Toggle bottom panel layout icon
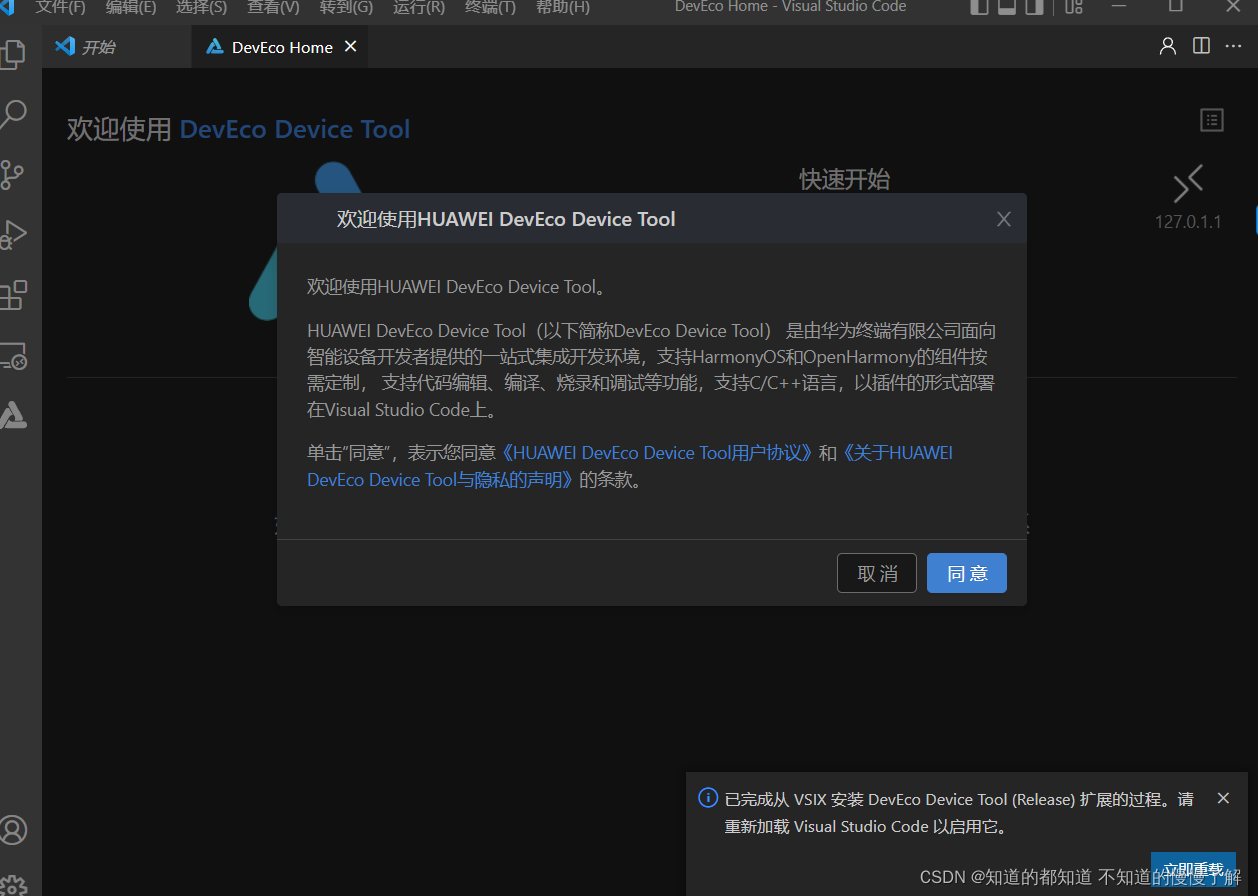 (1007, 7)
